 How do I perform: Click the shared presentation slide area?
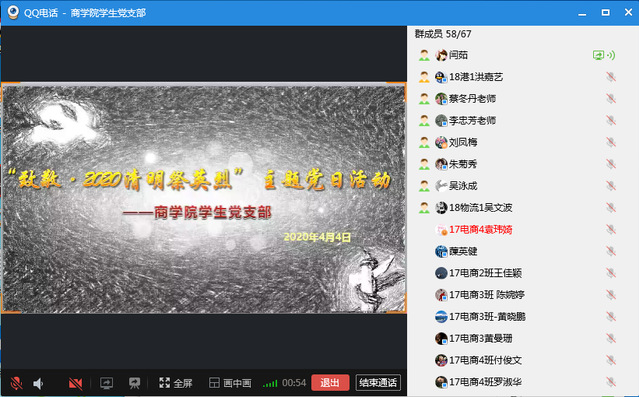(204, 198)
